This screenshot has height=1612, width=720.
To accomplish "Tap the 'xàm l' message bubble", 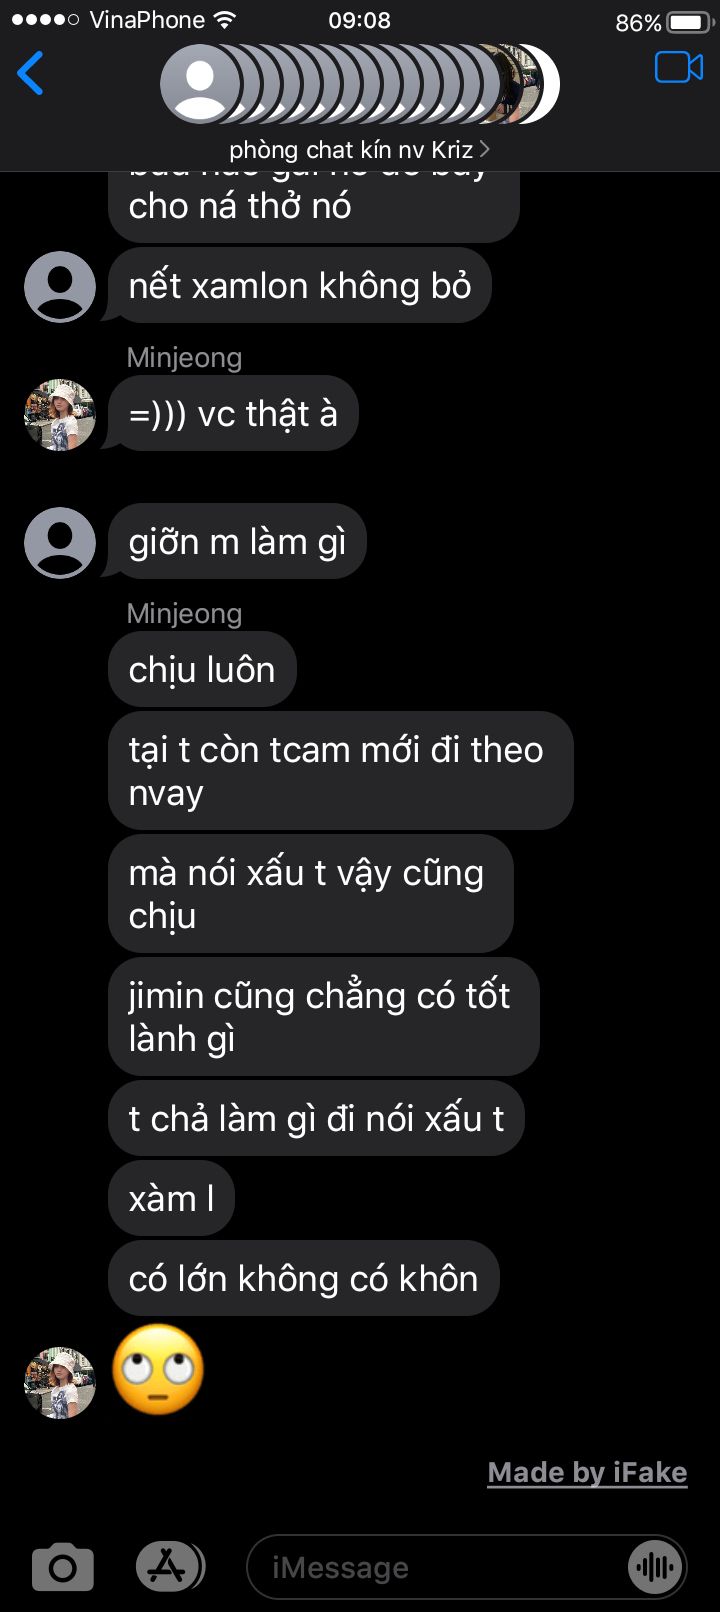I will [171, 1198].
